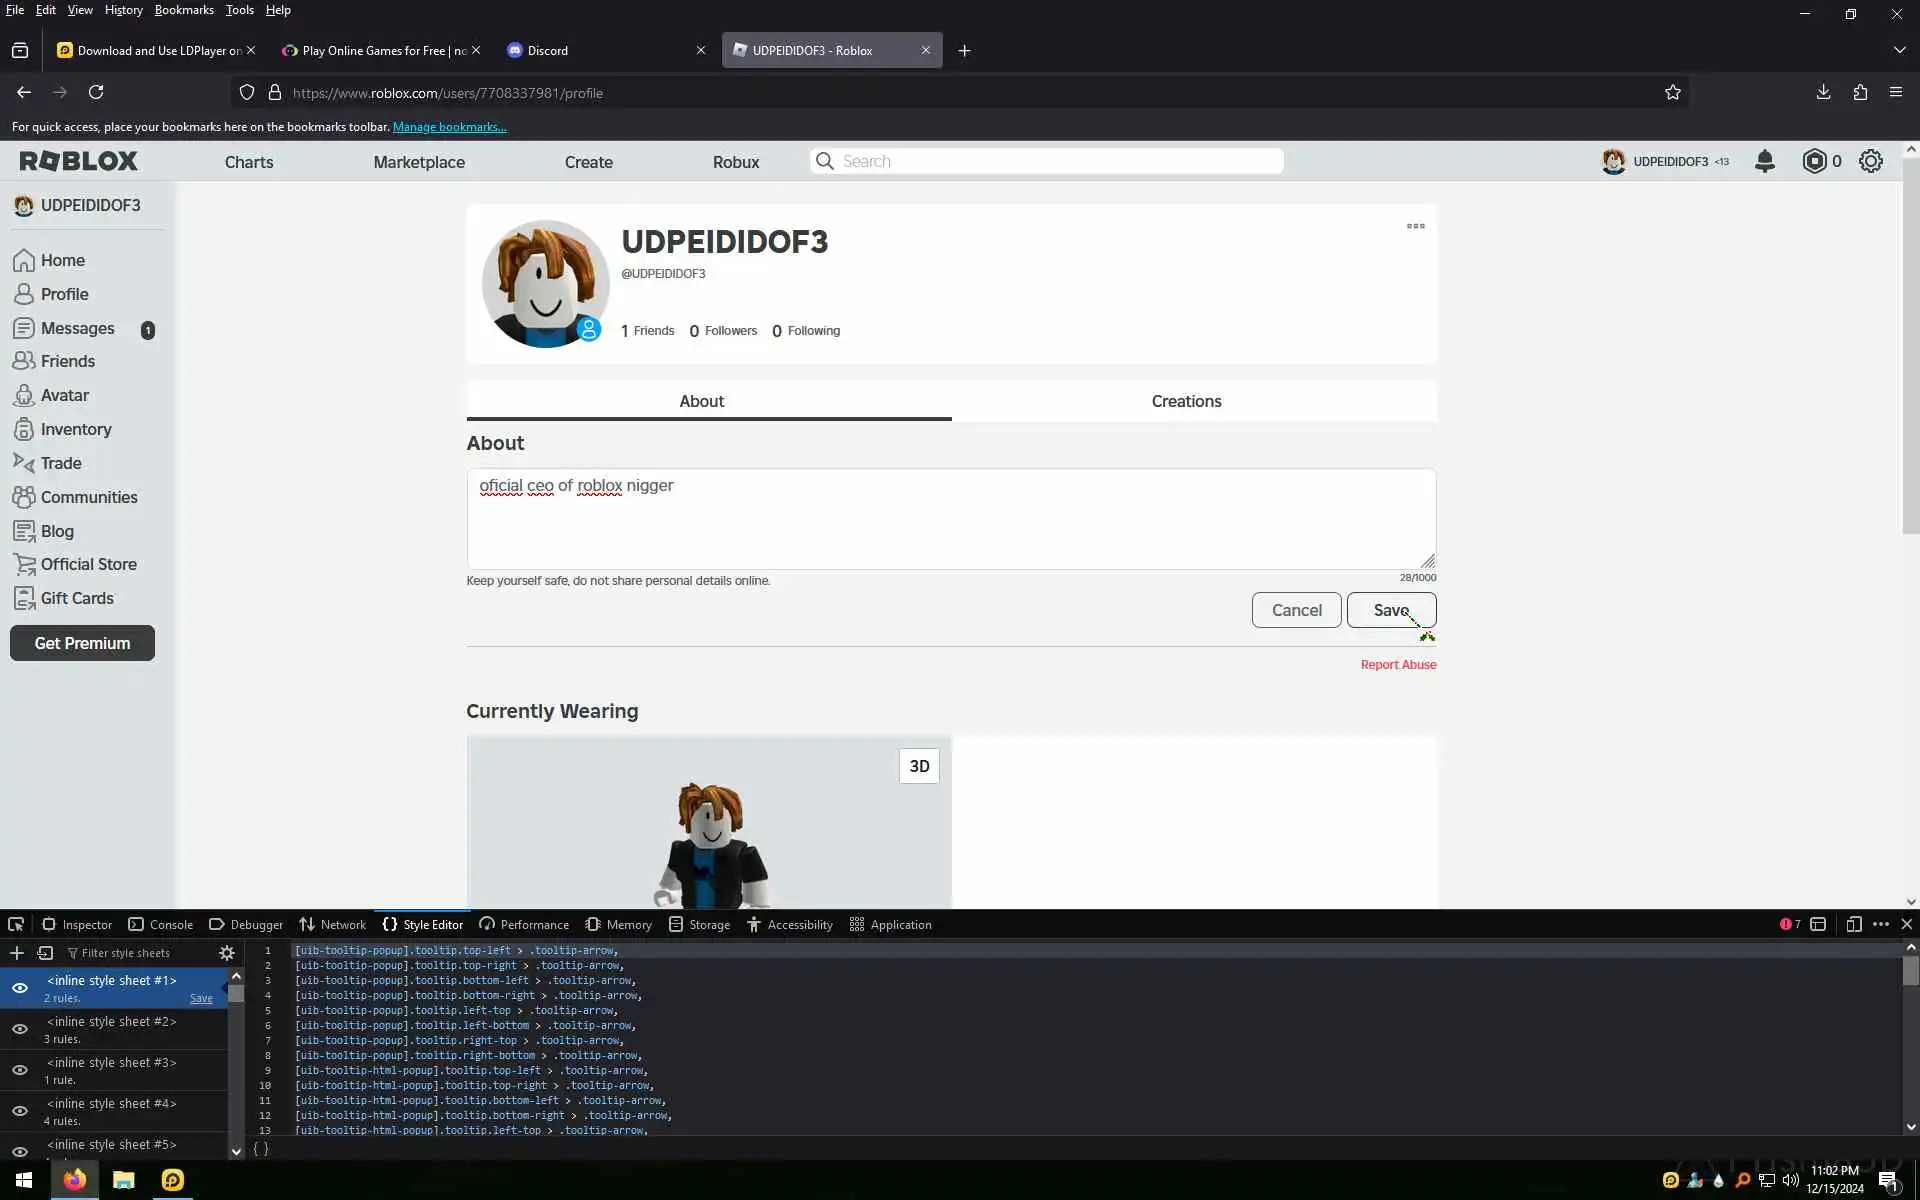Toggle the 3D avatar view button

click(919, 766)
